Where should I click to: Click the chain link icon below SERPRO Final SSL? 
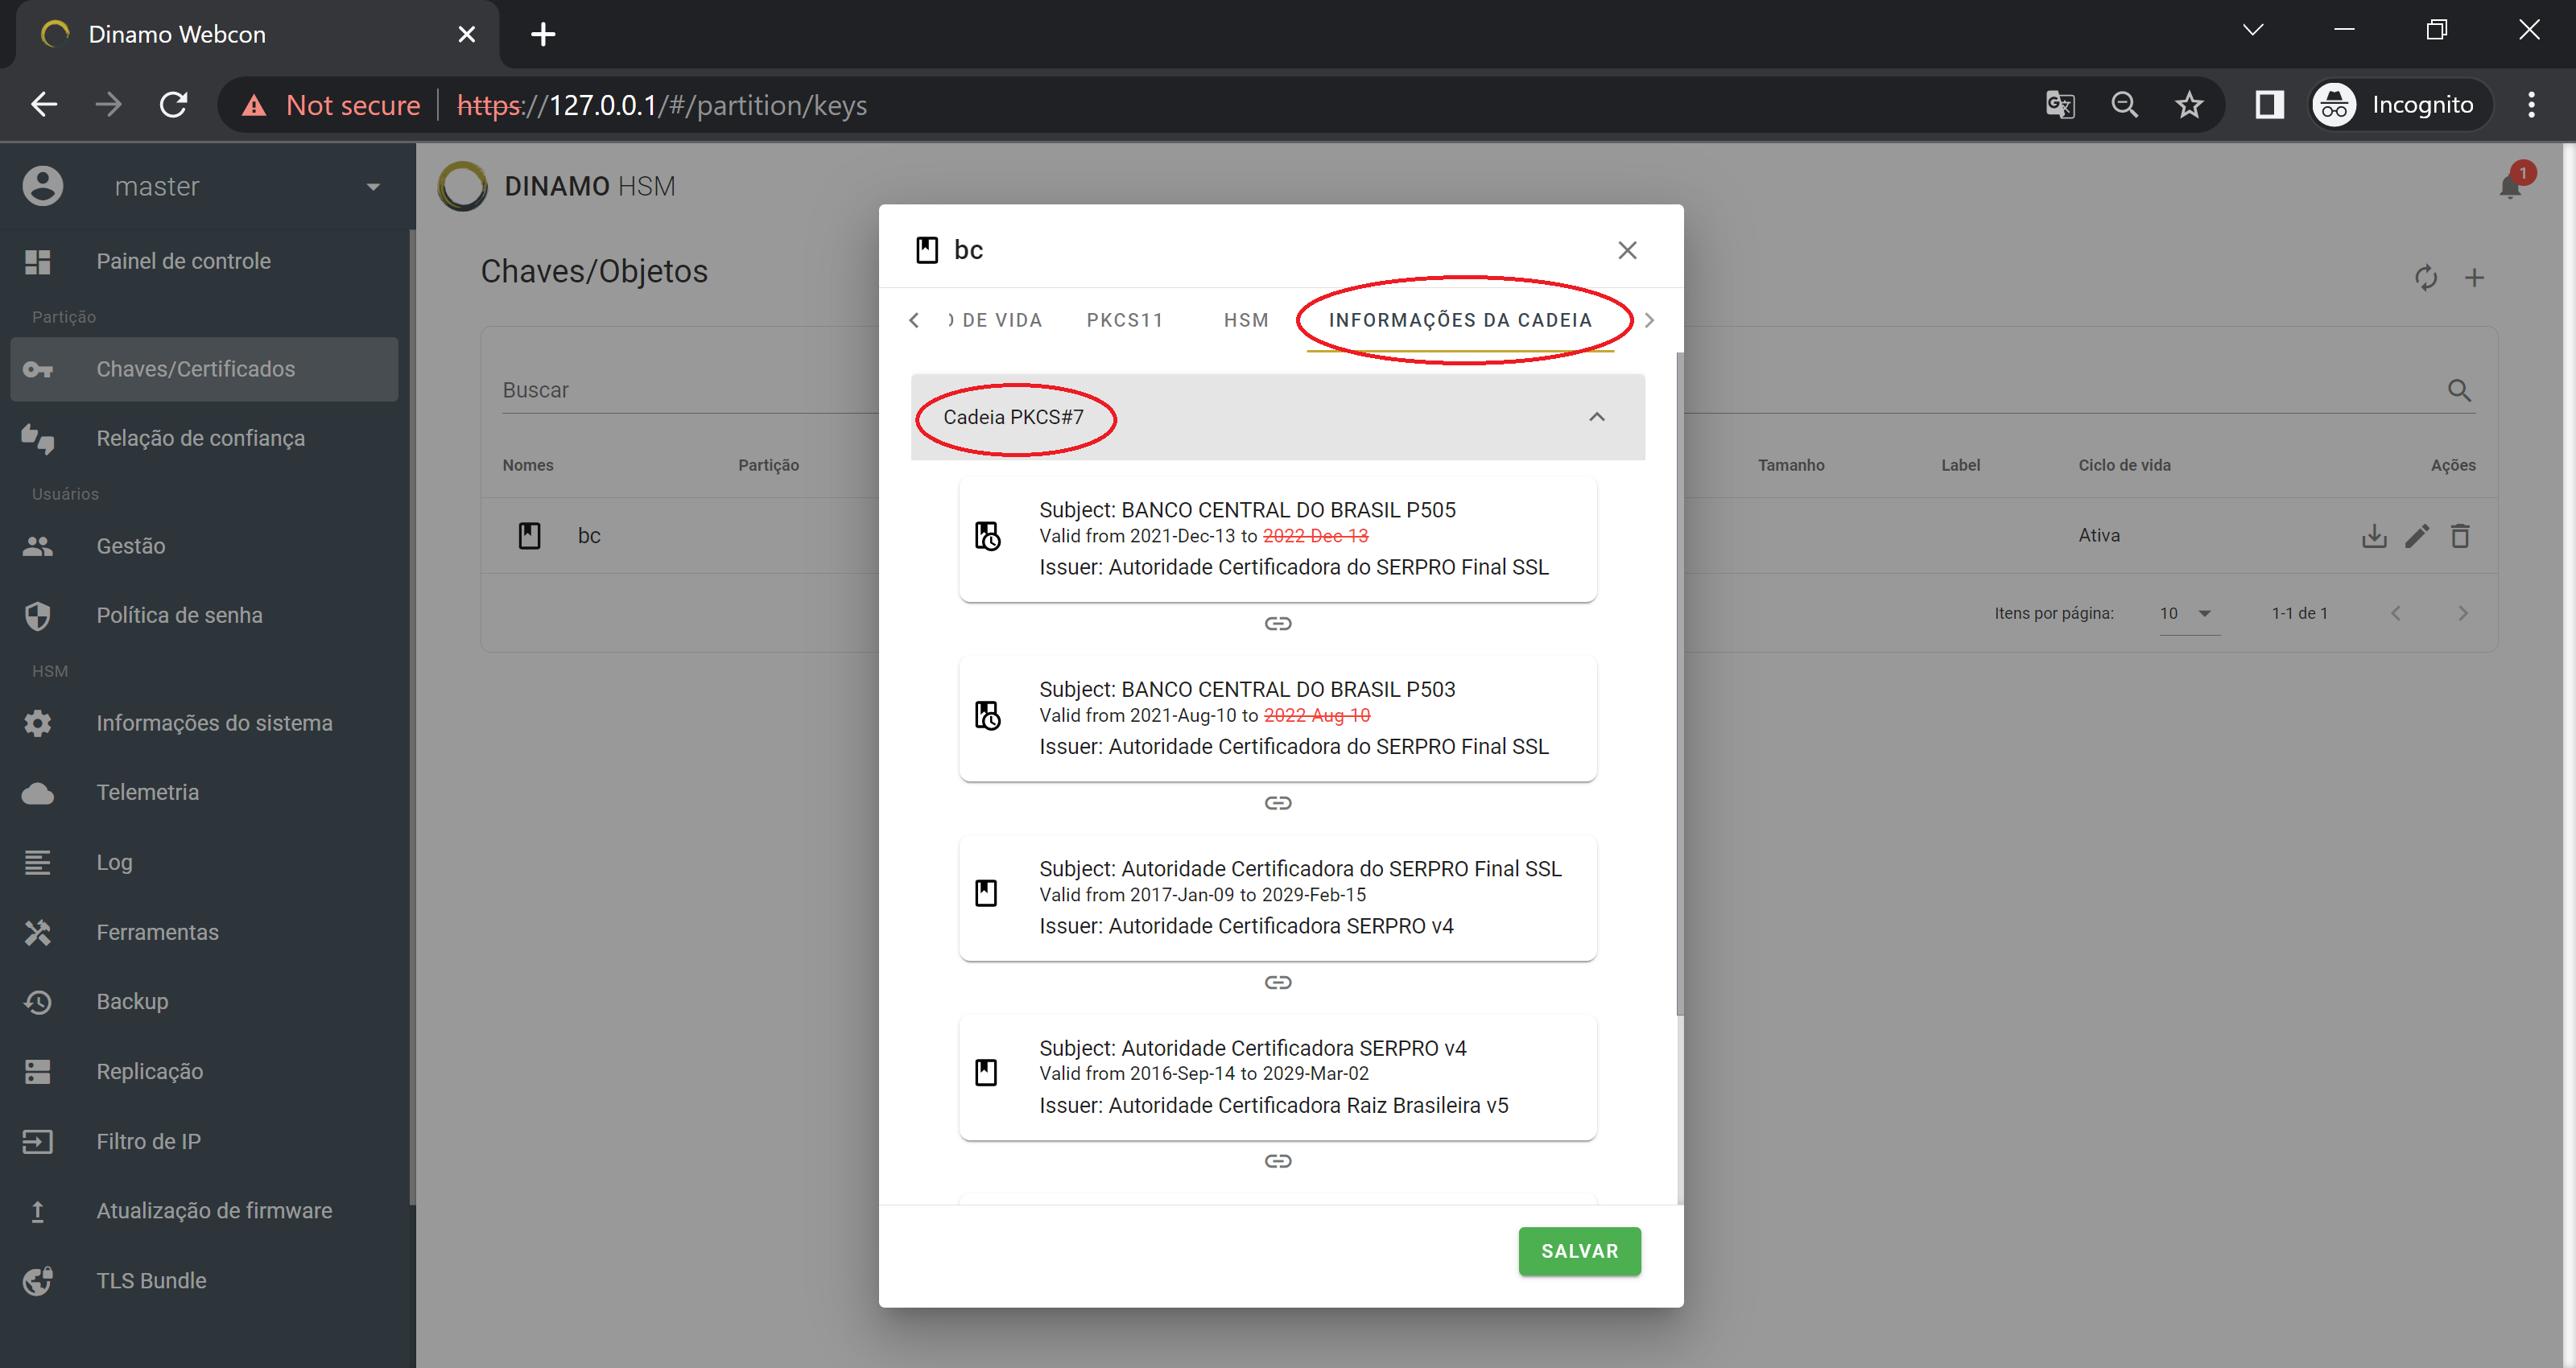pyautogui.click(x=1277, y=982)
